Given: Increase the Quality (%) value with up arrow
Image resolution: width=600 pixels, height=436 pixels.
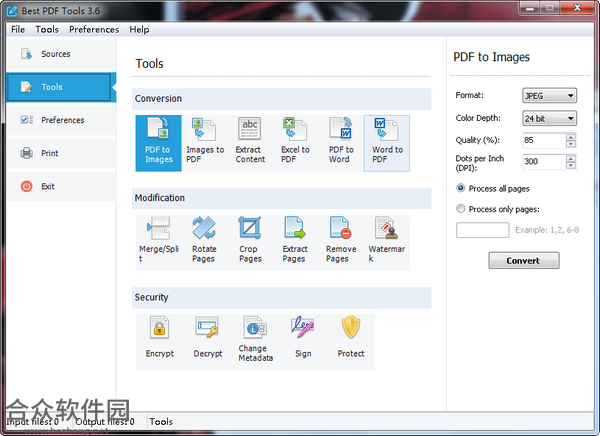Looking at the screenshot, I should tap(571, 137).
